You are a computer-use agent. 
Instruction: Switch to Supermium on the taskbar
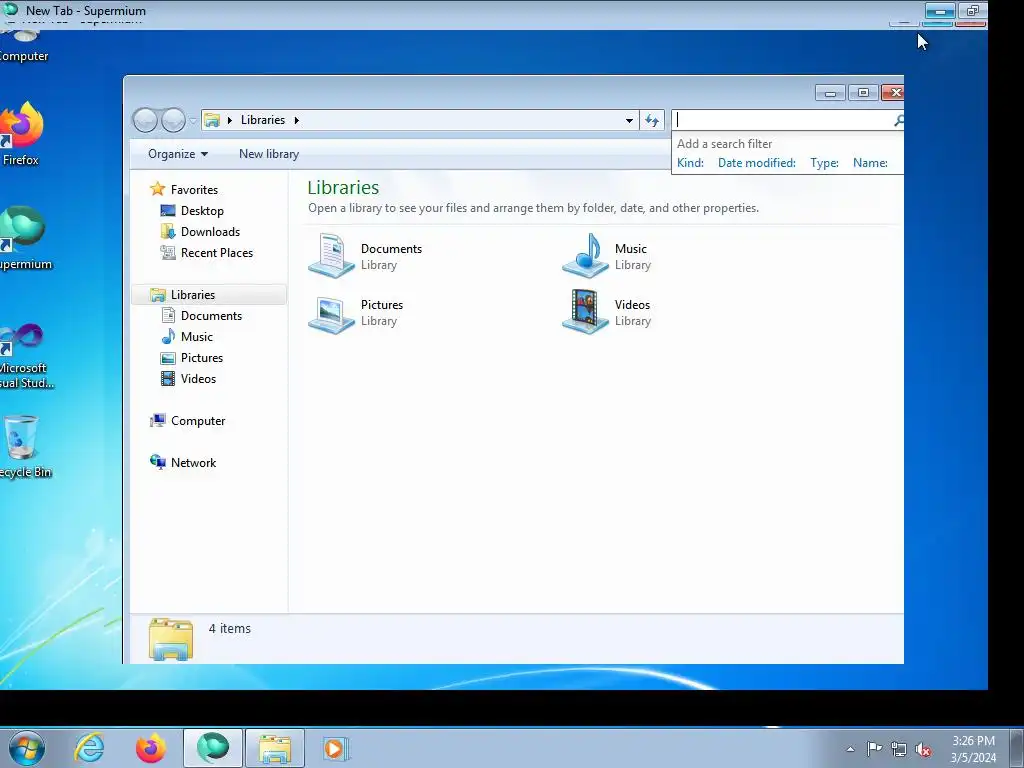(x=213, y=748)
